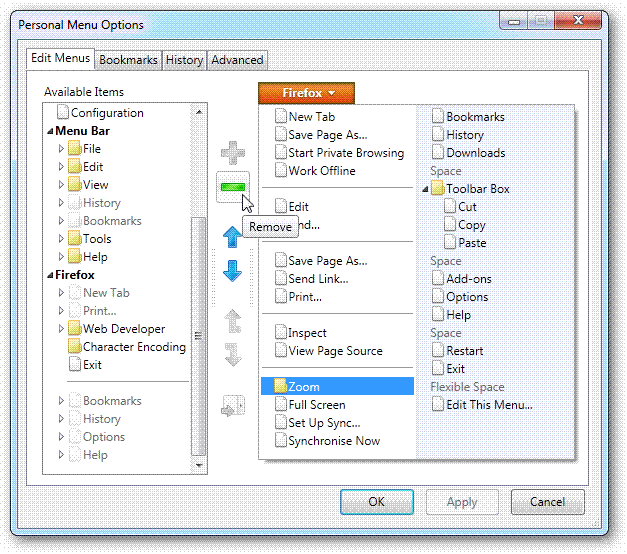Click the Work Offline page icon
Screen dimensions: 627x554
[x=281, y=170]
